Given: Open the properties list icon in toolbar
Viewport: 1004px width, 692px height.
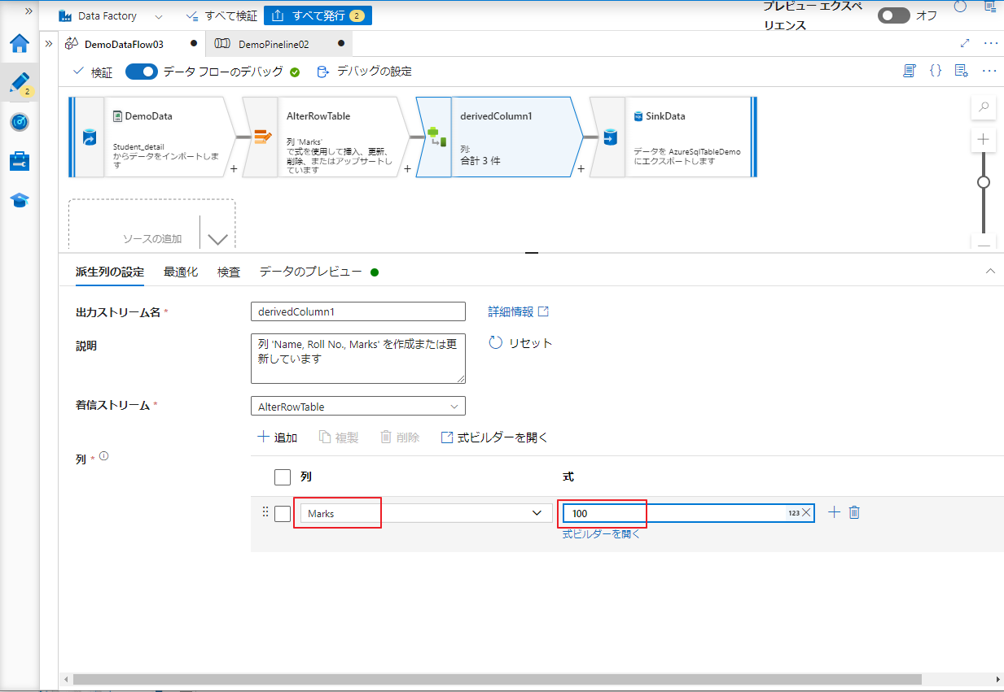Looking at the screenshot, I should (961, 70).
